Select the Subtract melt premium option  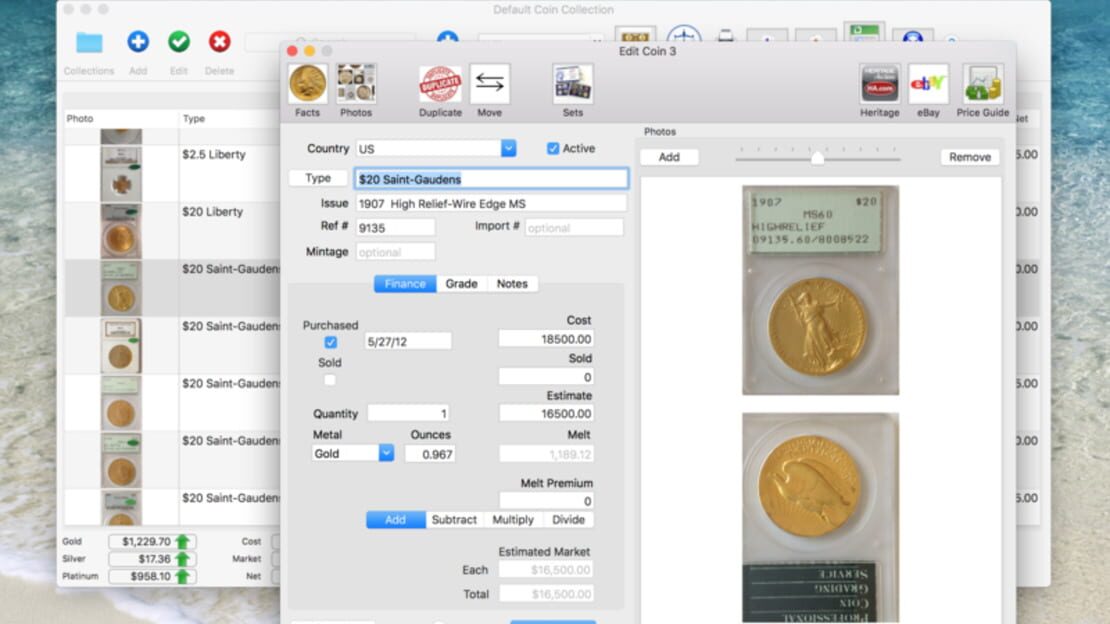point(454,520)
